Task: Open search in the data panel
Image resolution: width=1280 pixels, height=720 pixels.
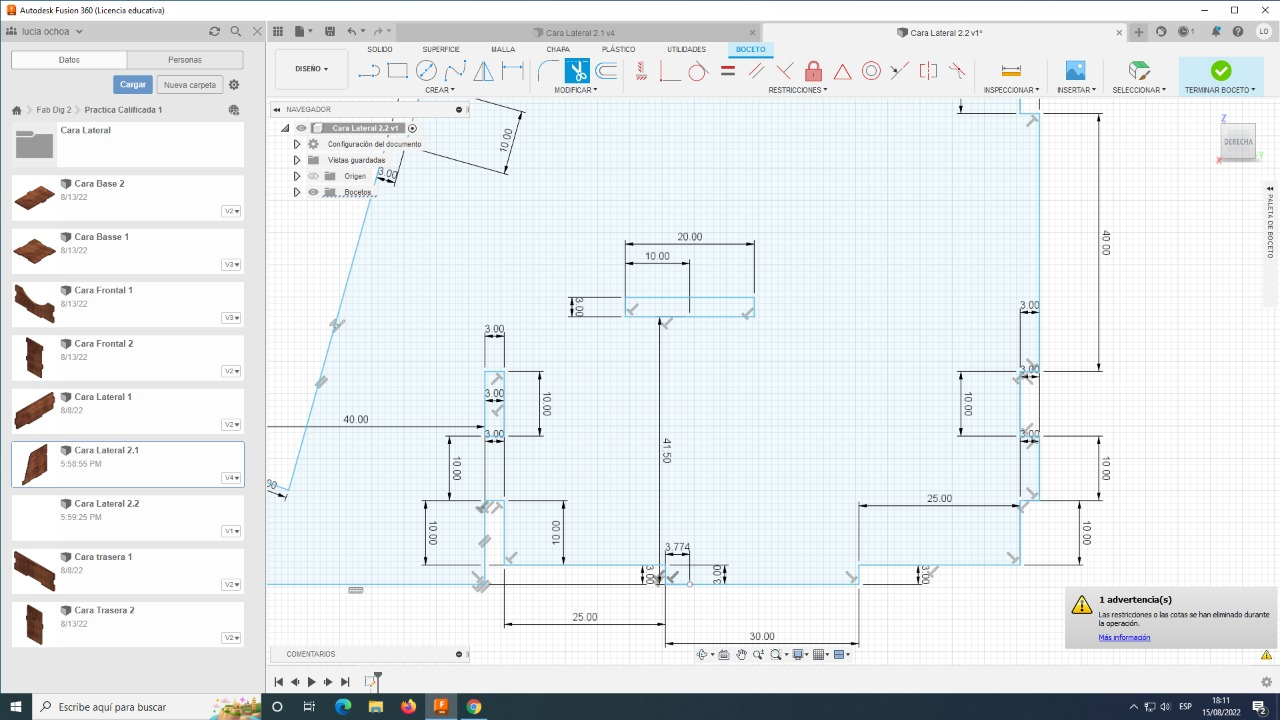Action: [x=236, y=32]
